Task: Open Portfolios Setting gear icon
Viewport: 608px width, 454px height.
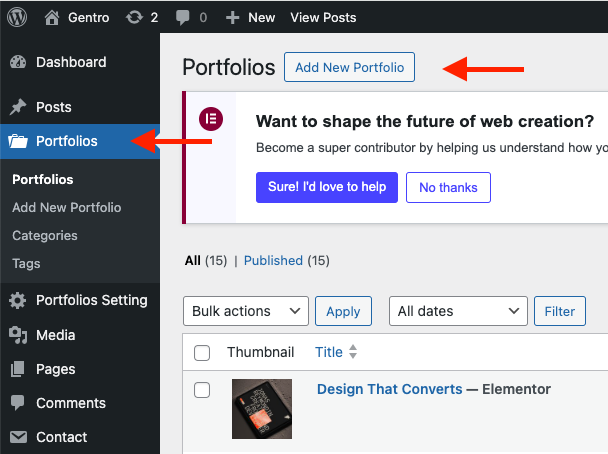Action: [x=18, y=300]
